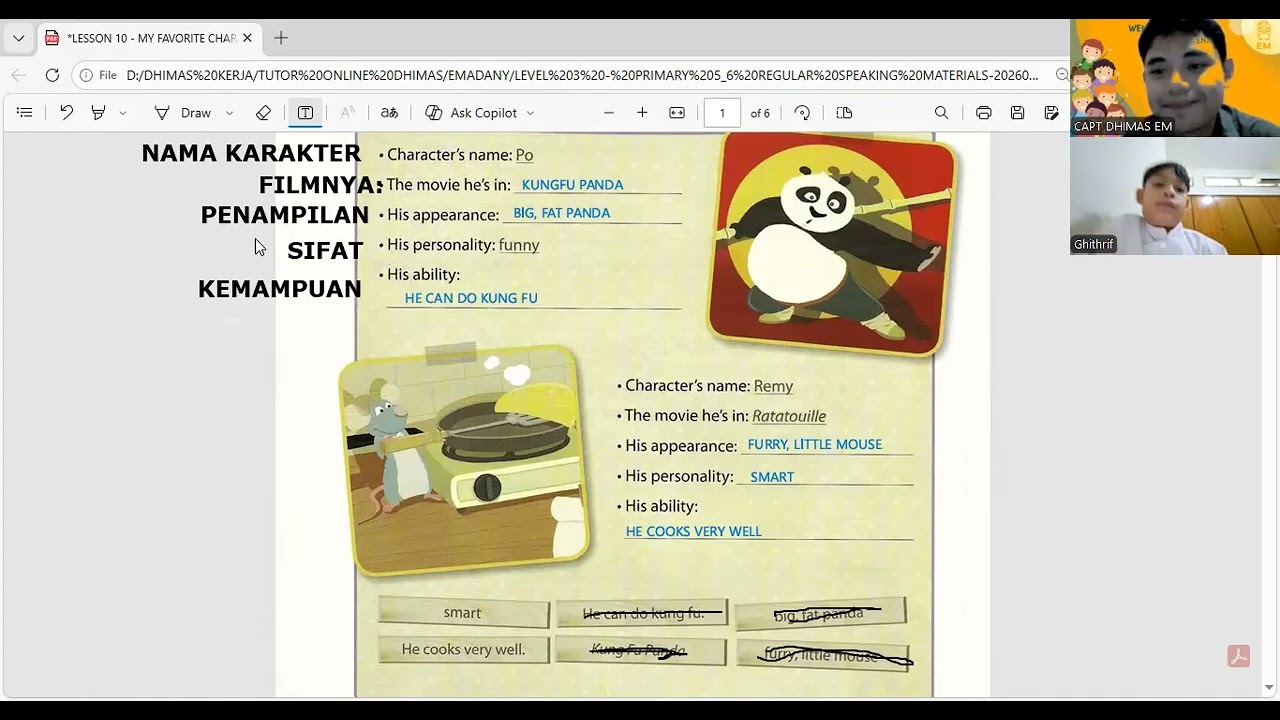Image resolution: width=1280 pixels, height=720 pixels.
Task: Open the tab search dropdown chevron
Action: tap(18, 38)
